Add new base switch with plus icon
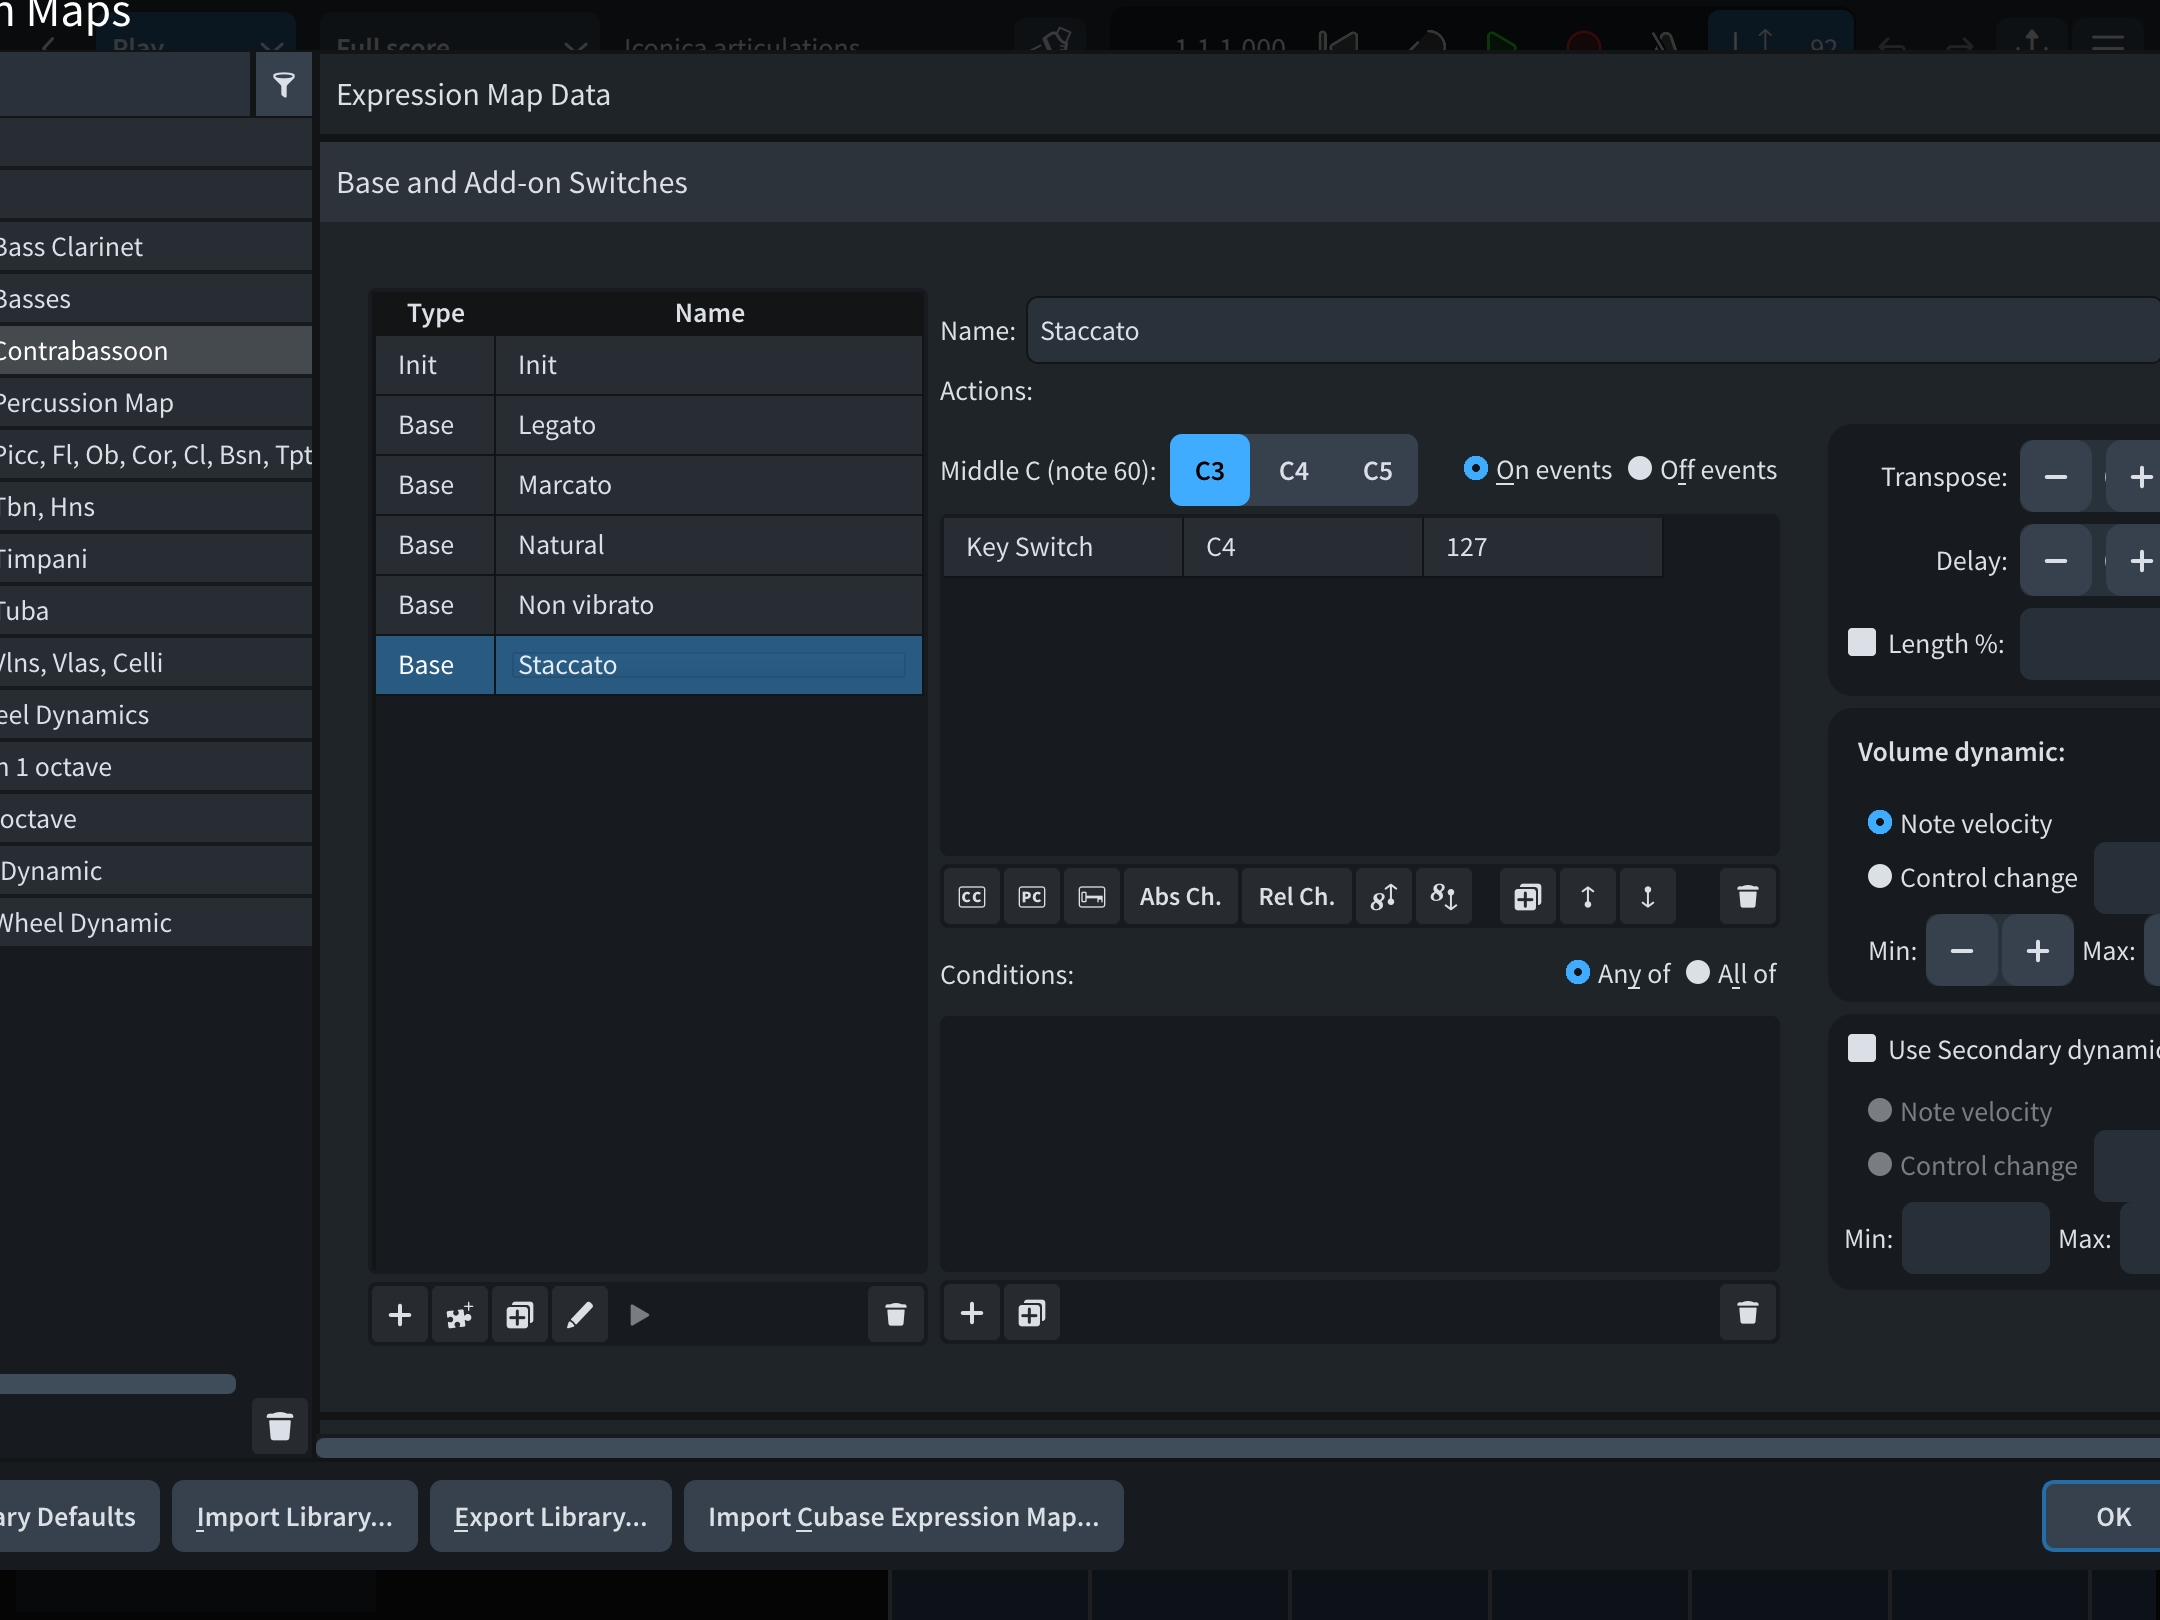This screenshot has width=2160, height=1620. (400, 1315)
